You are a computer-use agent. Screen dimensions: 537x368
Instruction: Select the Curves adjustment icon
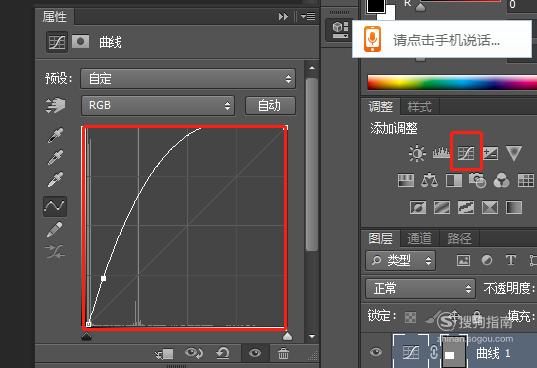click(466, 153)
